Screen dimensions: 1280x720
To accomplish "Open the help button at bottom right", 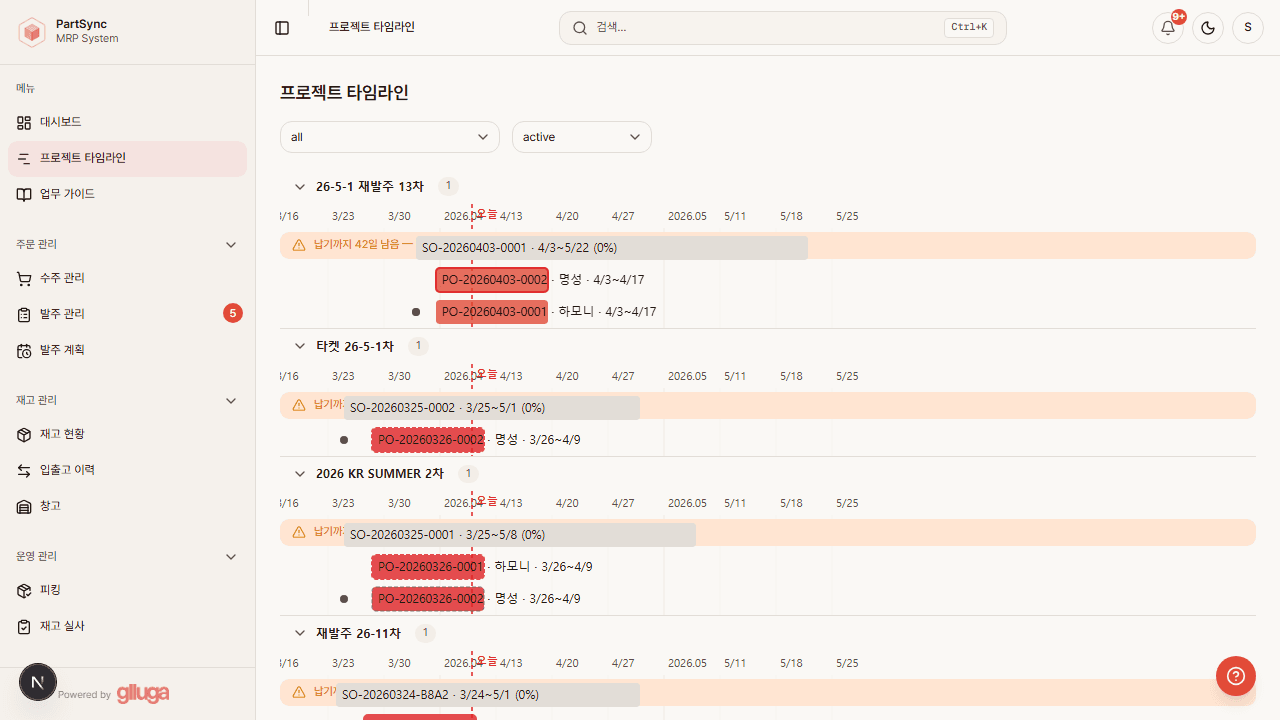I will [1235, 676].
